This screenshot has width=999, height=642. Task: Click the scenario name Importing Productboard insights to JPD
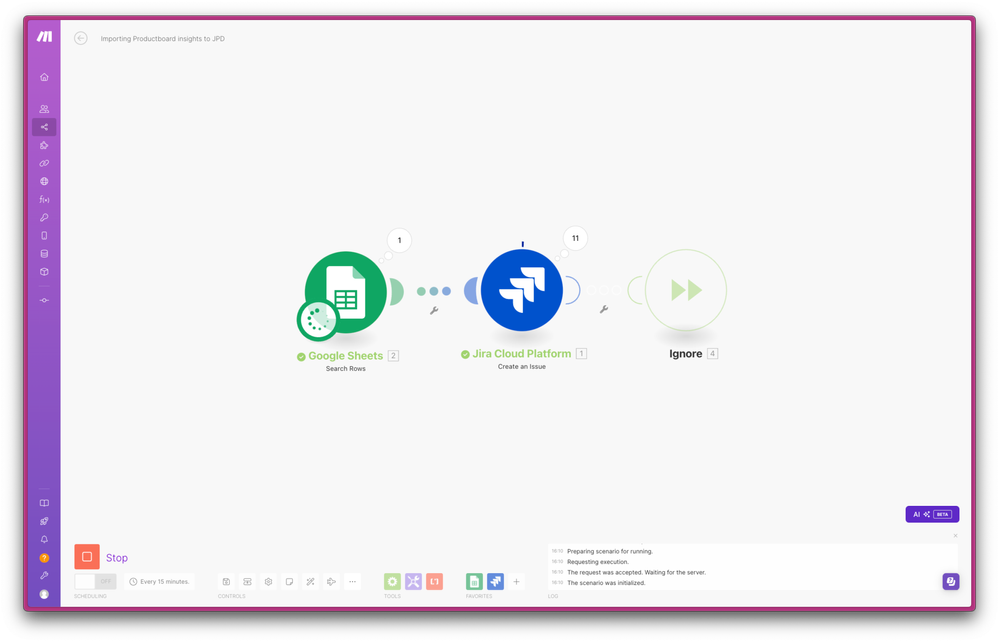click(x=162, y=39)
